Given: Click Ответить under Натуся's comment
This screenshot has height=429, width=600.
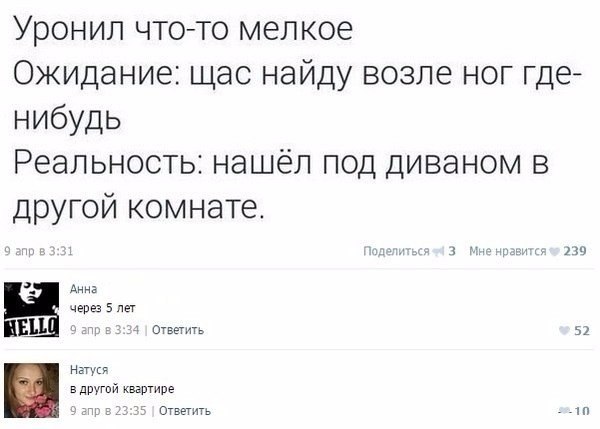Looking at the screenshot, I should click(x=185, y=410).
